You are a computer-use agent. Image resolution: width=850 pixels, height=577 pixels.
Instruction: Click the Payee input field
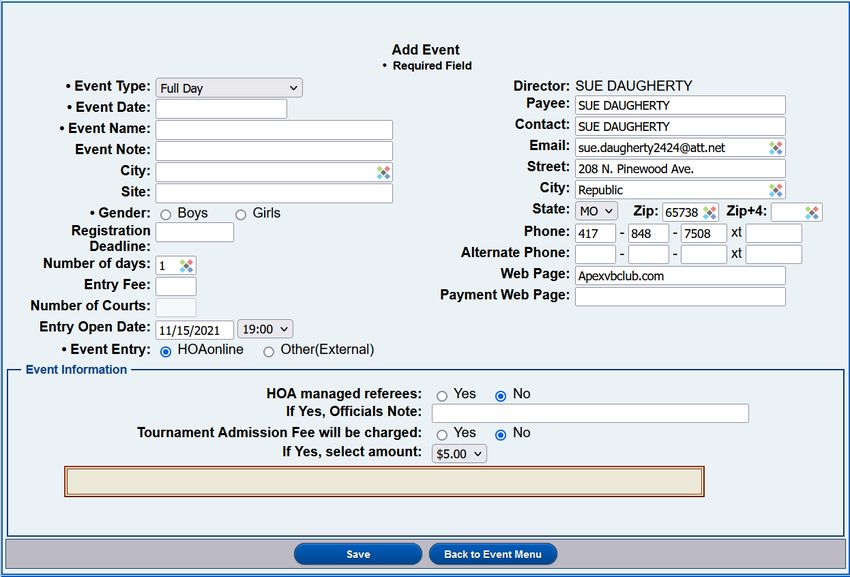point(680,105)
